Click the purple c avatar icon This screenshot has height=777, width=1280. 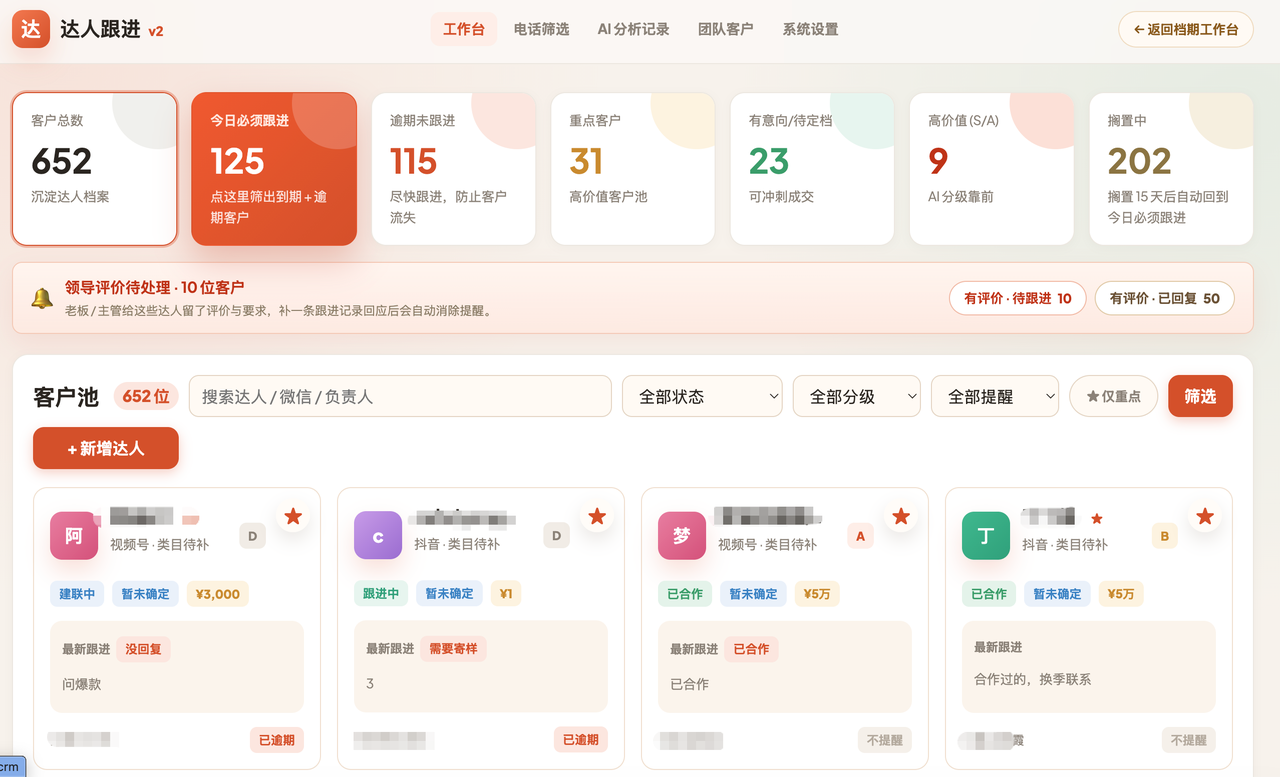(x=378, y=535)
